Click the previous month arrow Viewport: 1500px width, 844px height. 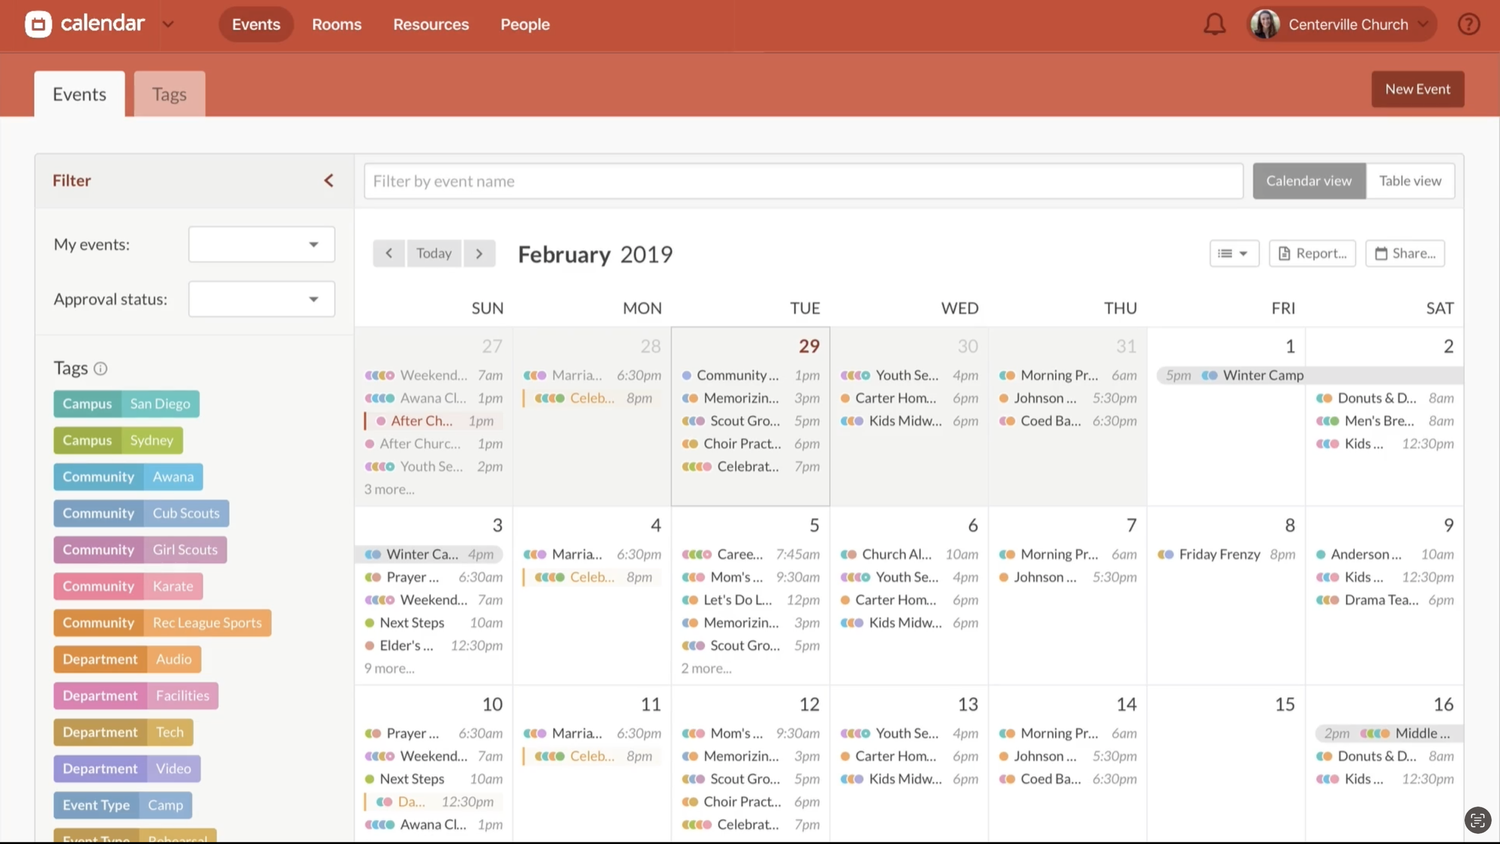tap(389, 253)
